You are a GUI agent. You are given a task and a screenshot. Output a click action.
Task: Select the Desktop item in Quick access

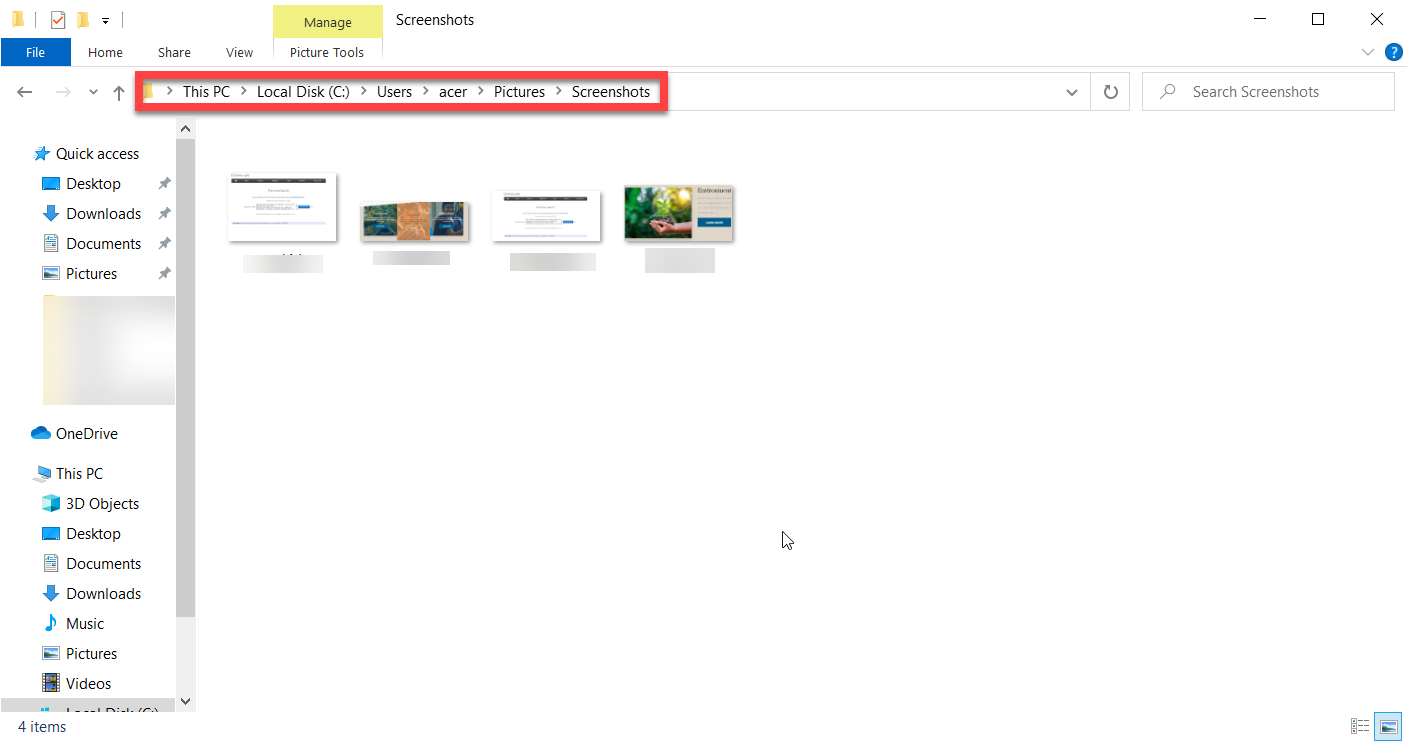tap(93, 183)
